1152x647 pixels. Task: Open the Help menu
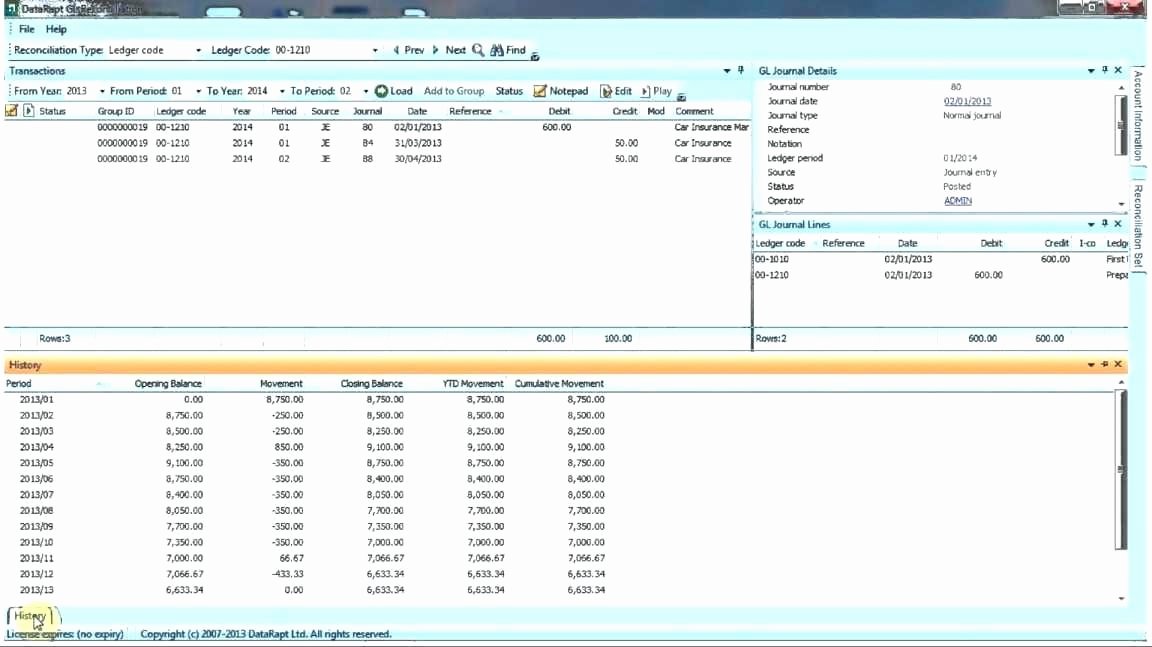click(56, 29)
